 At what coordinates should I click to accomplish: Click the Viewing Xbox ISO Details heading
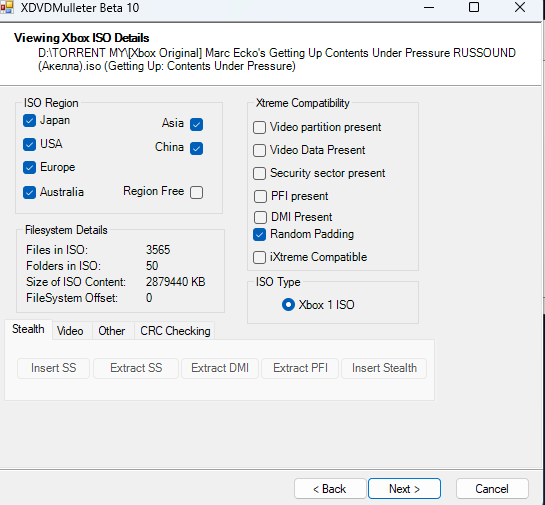(x=82, y=38)
